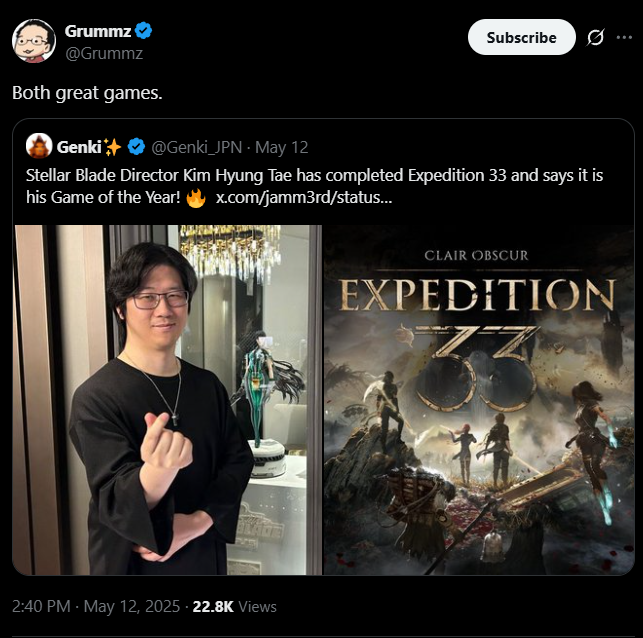Open the Expedition 33 cover image
Viewport: 643px width, 638px height.
pyautogui.click(x=479, y=400)
